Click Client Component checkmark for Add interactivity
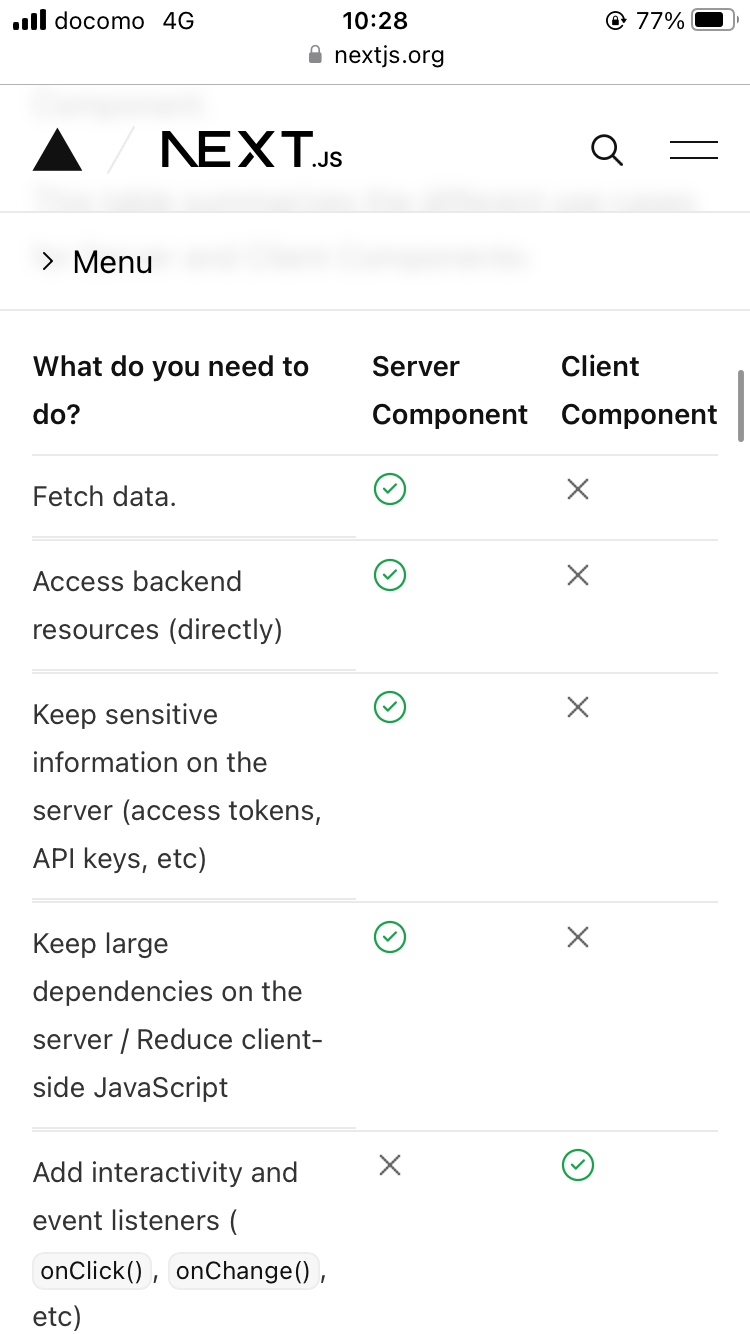 click(x=578, y=1165)
